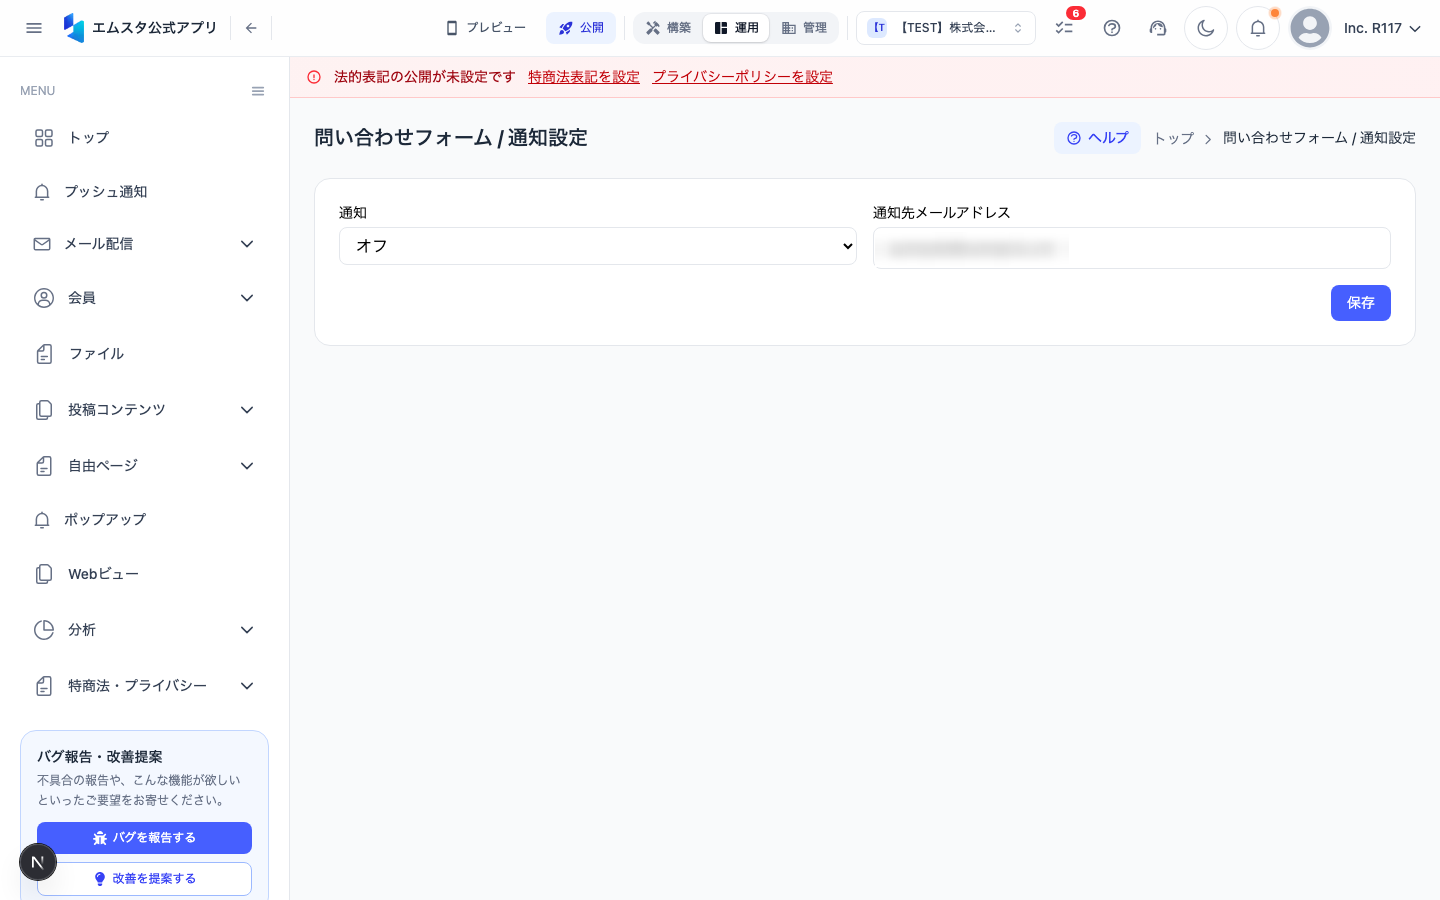This screenshot has height=900, width=1440.
Task: Click the エムスタ公式アプリ logo
Action: point(140,28)
